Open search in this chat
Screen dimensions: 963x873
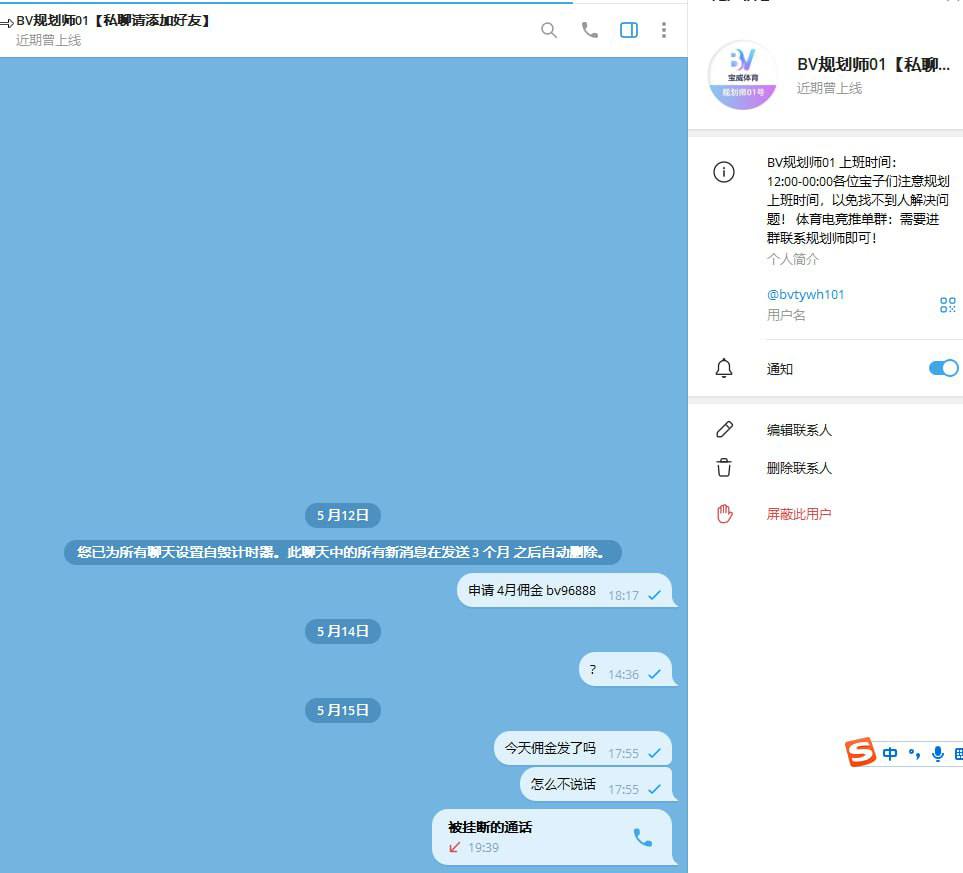point(549,30)
